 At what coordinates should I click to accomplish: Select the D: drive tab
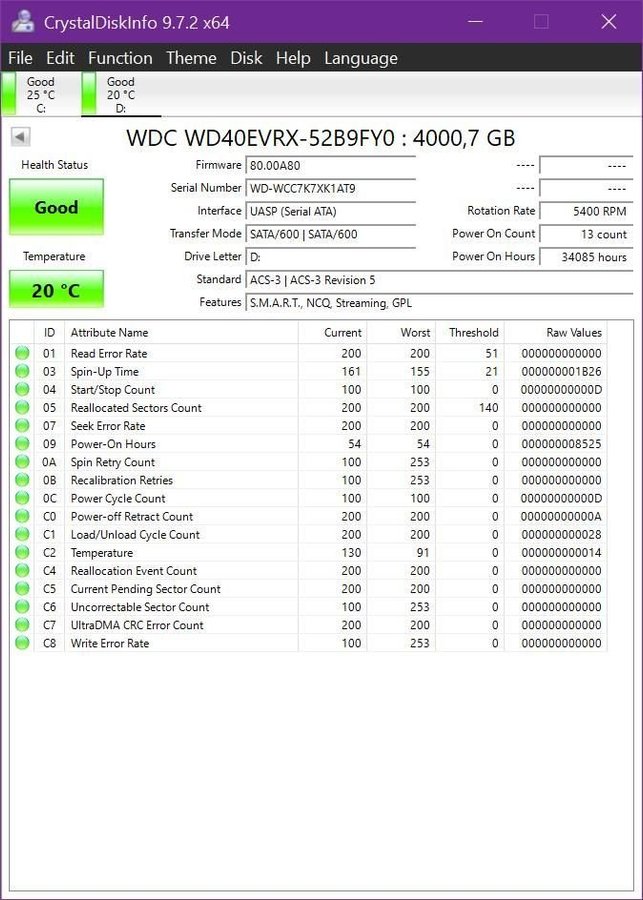click(x=120, y=95)
